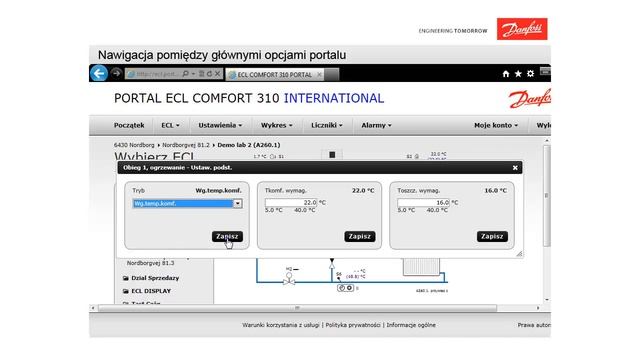Close the ECL COMFORT 310 PORTAL tab
This screenshot has width=640, height=360.
point(319,75)
